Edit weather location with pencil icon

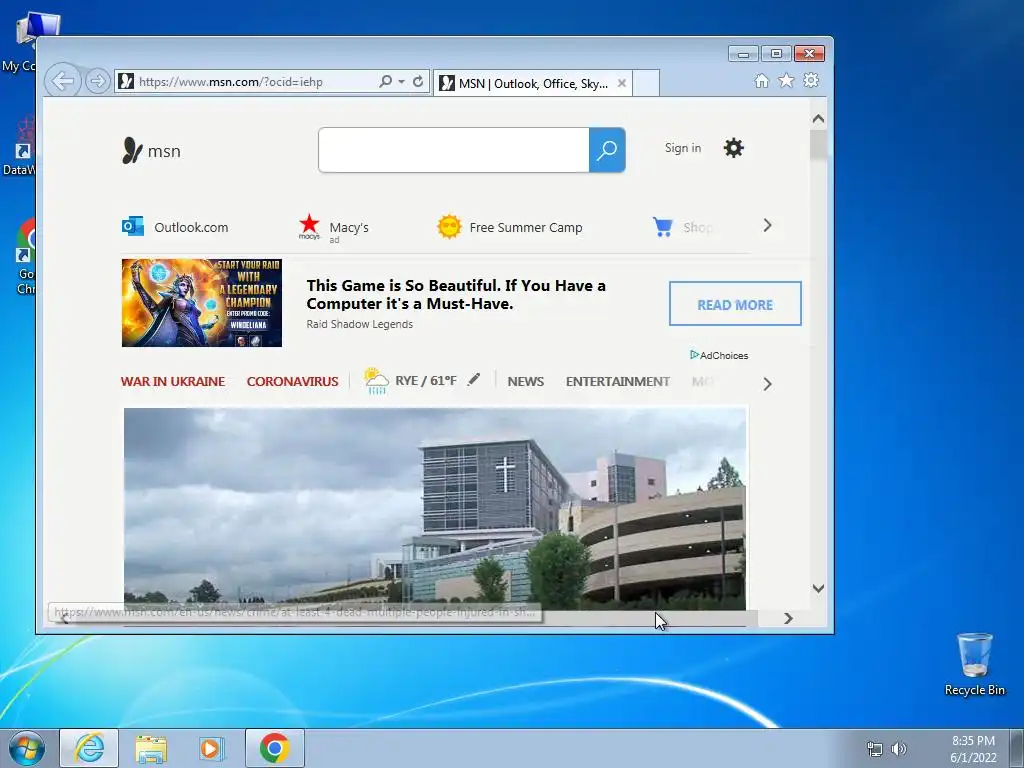pyautogui.click(x=474, y=379)
